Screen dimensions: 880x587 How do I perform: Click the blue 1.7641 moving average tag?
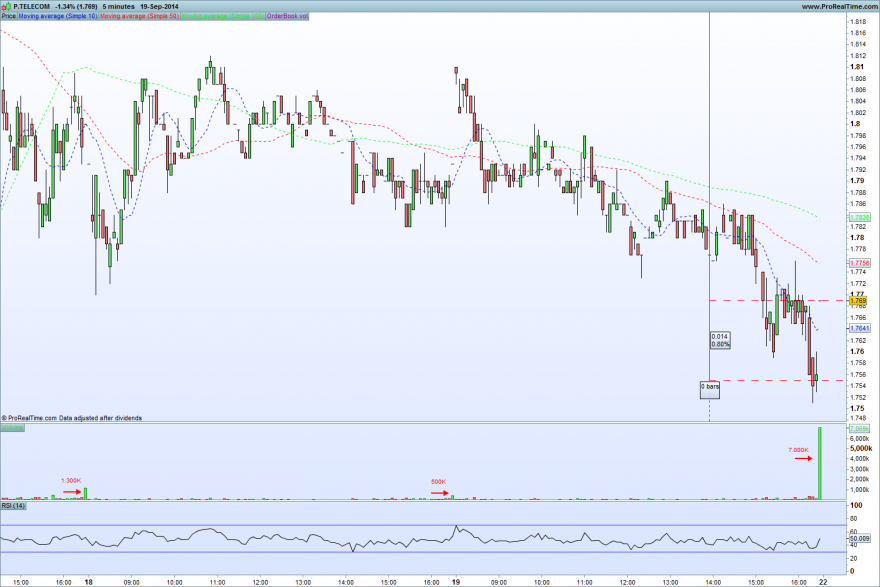(x=859, y=328)
